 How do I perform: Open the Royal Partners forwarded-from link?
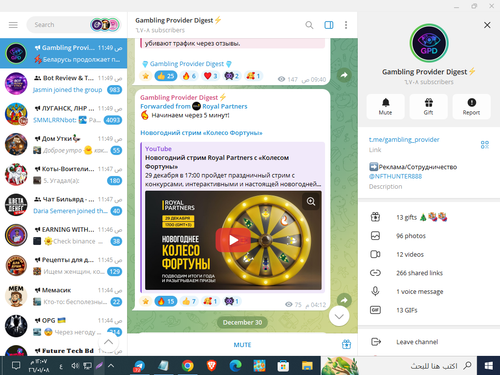click(225, 106)
